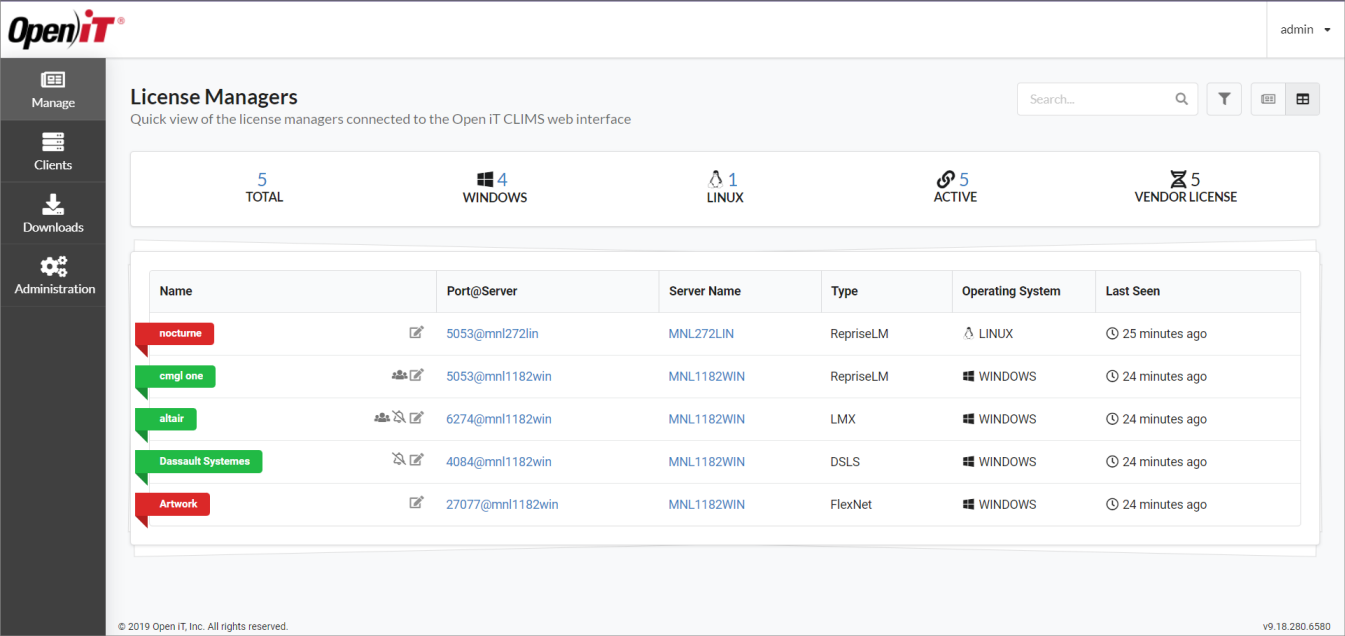Open MNL1182WIN server in Dassault Systemes row
The image size is (1345, 636).
706,462
